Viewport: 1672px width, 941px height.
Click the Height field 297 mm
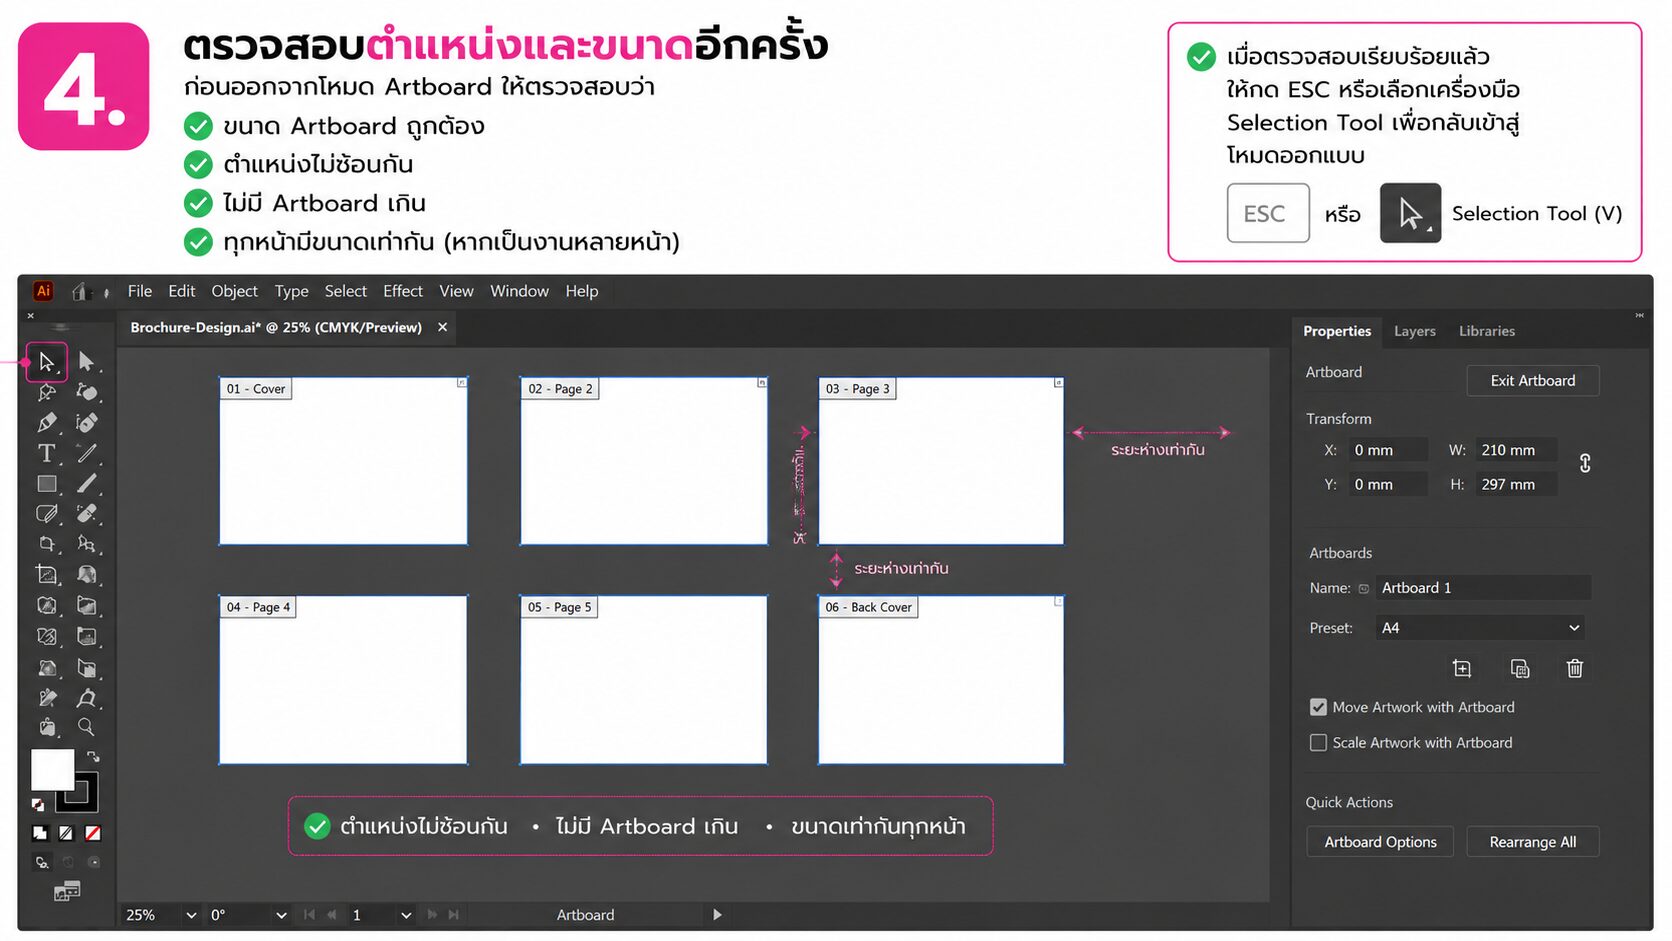1515,484
